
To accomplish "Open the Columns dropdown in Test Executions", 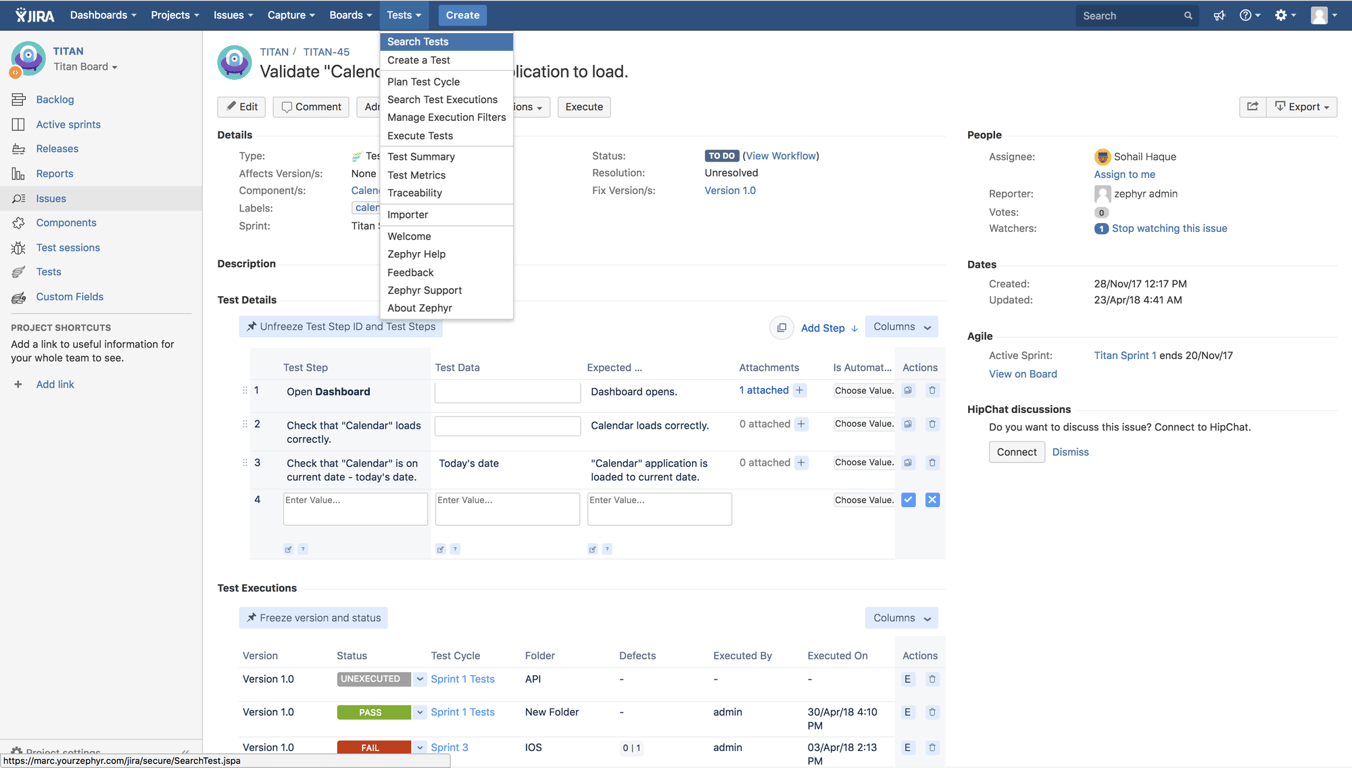I will tap(902, 618).
